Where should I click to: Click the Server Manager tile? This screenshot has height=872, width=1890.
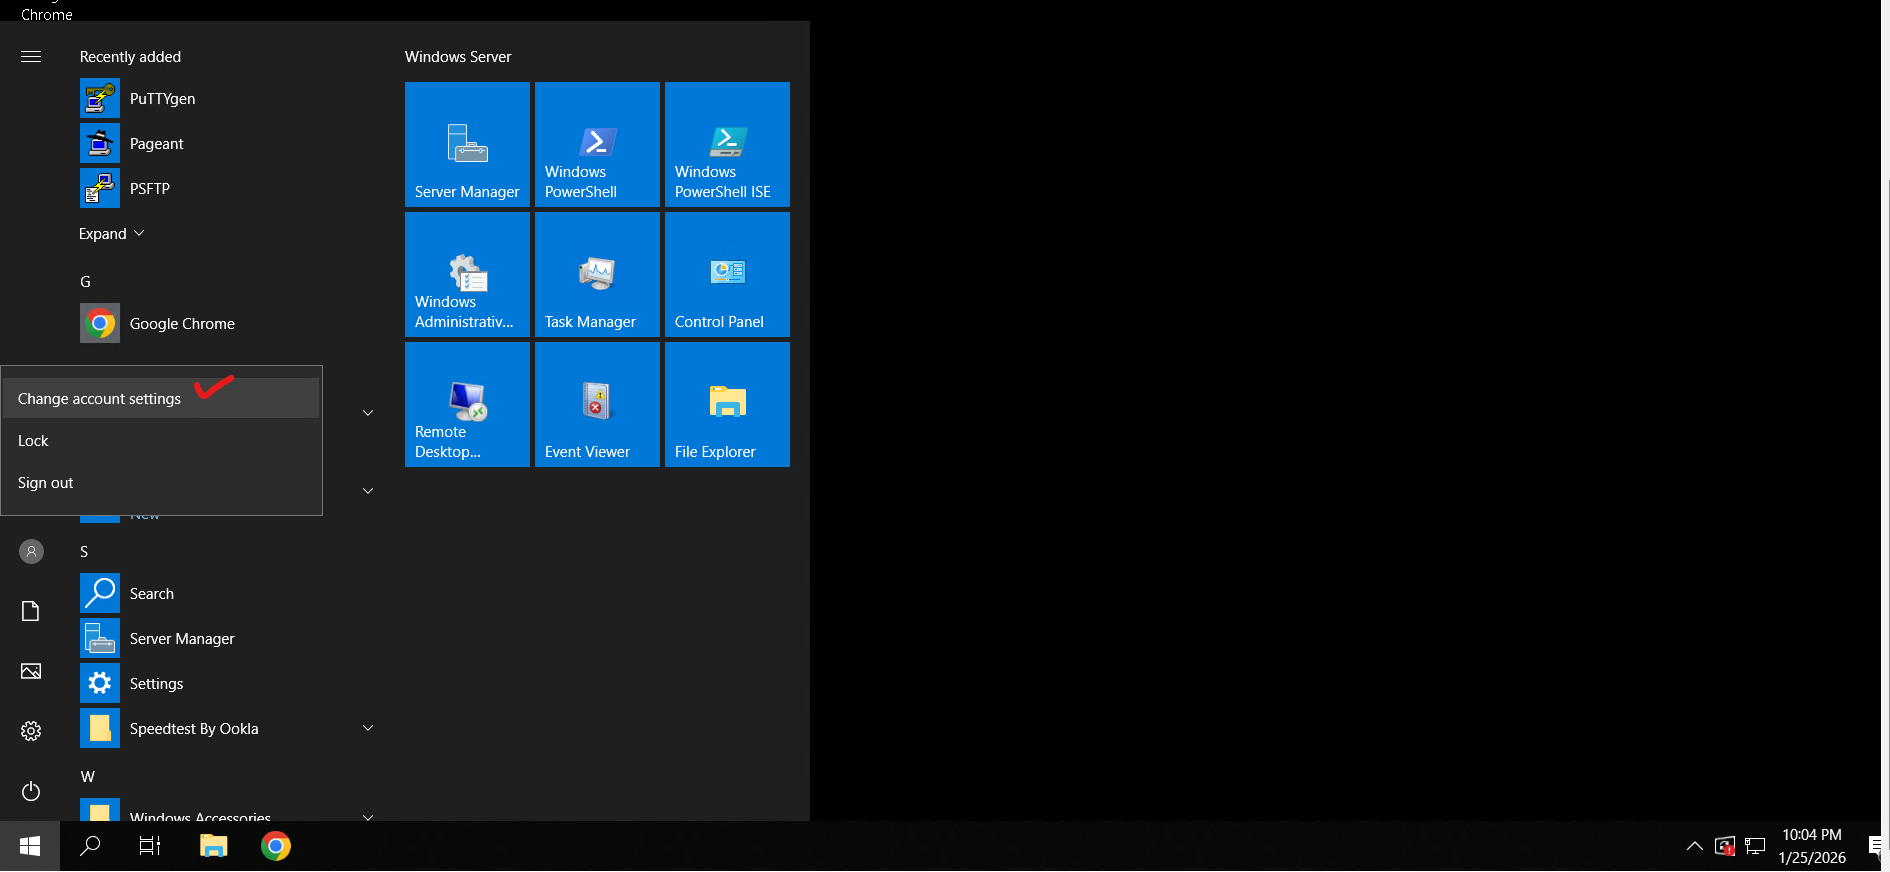pyautogui.click(x=467, y=144)
